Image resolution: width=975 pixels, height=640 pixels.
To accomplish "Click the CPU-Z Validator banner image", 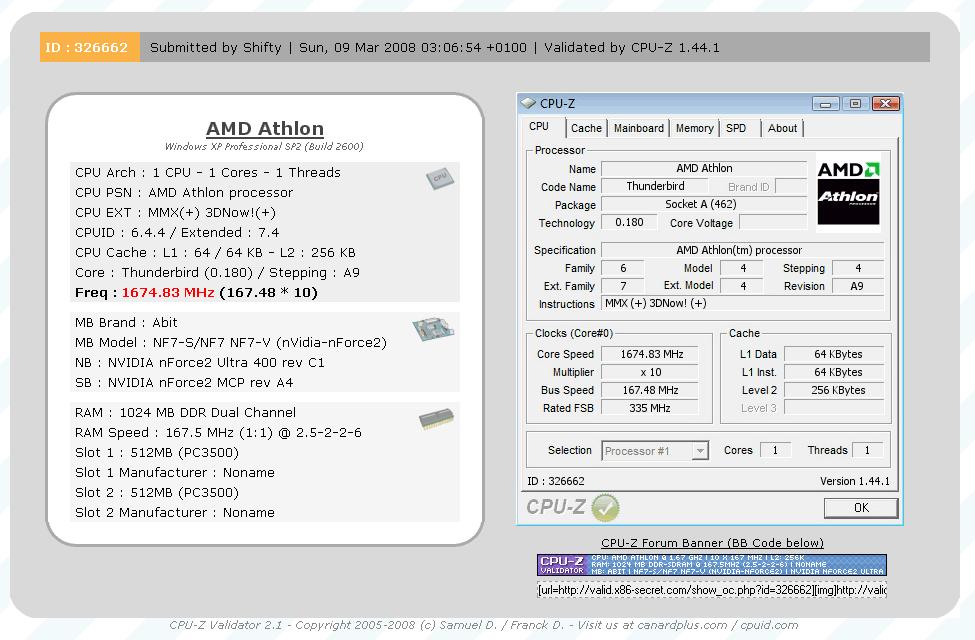I will click(712, 565).
